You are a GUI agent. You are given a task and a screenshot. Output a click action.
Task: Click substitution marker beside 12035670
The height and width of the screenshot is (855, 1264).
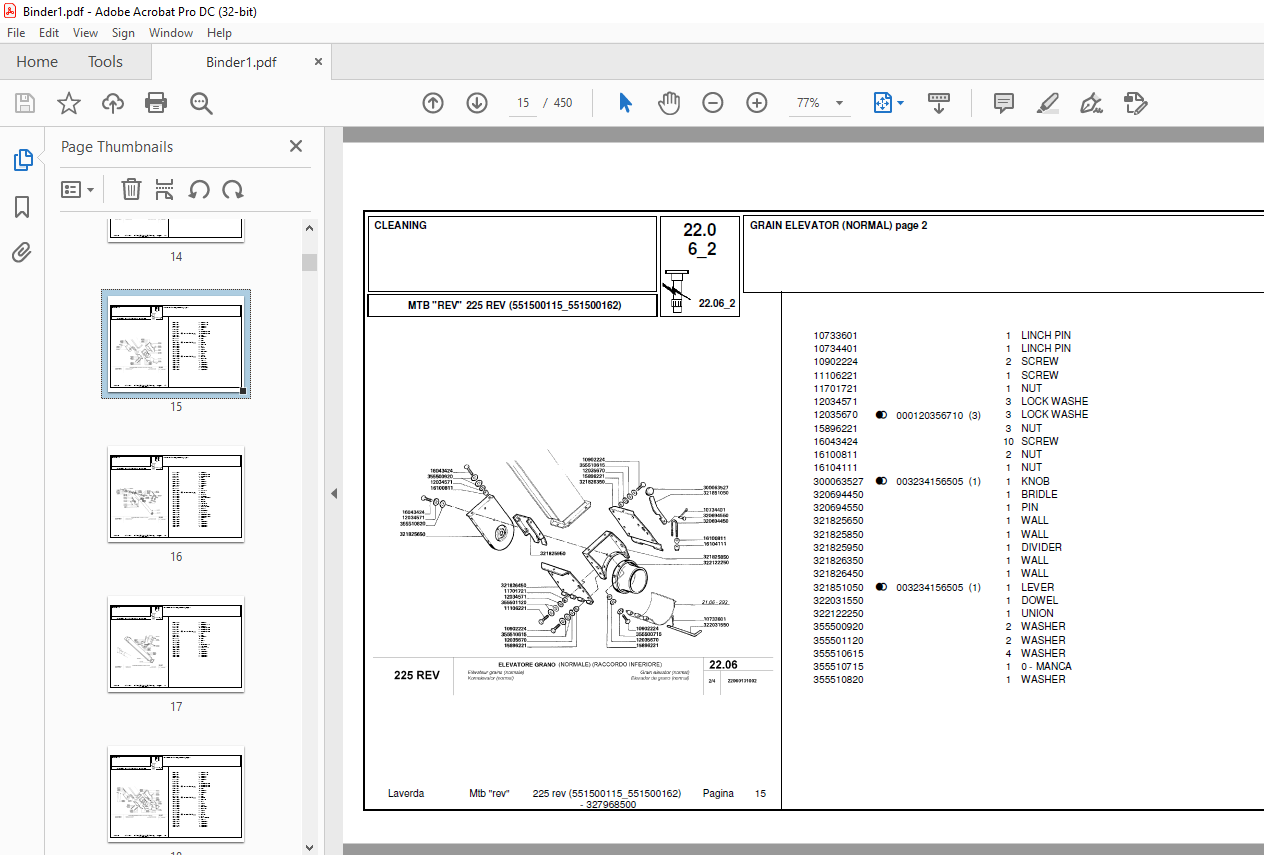[881, 414]
